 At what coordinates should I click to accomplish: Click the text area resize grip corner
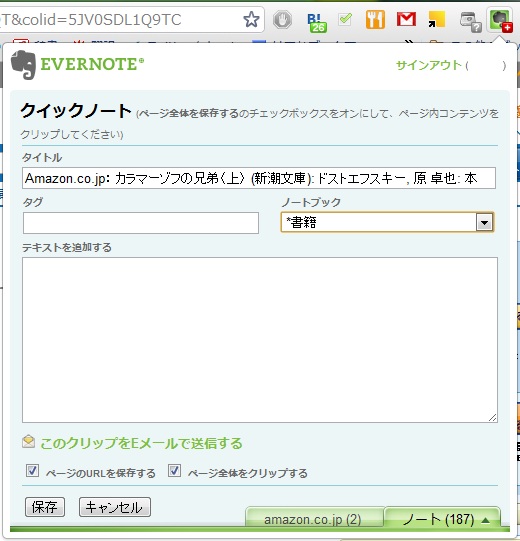[x=492, y=417]
